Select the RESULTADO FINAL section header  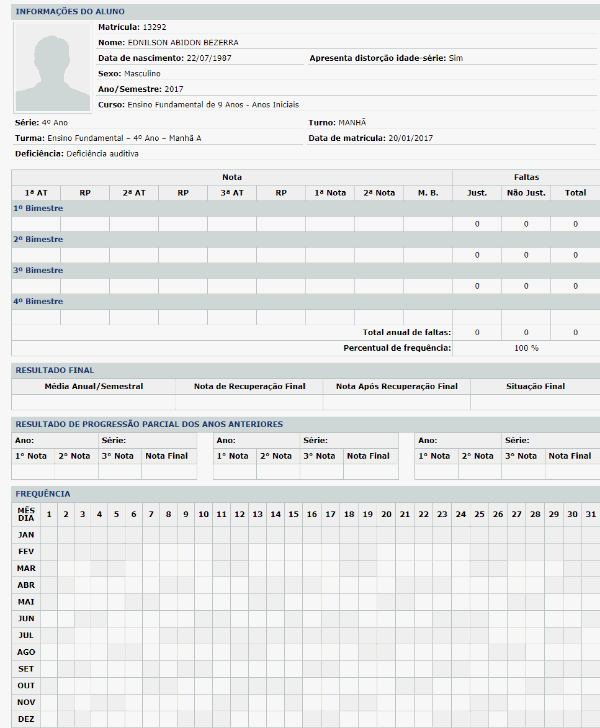(x=54, y=370)
